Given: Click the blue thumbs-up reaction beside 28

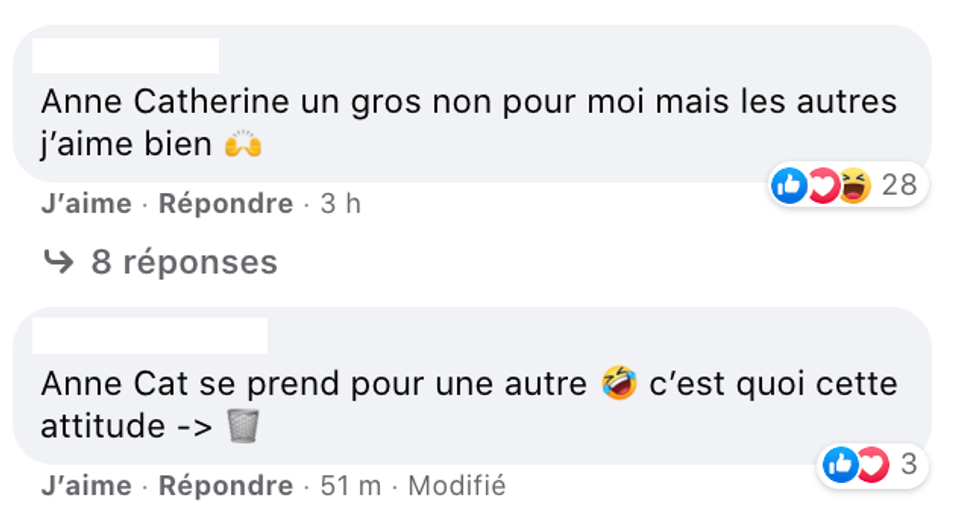Looking at the screenshot, I should pyautogui.click(x=788, y=186).
